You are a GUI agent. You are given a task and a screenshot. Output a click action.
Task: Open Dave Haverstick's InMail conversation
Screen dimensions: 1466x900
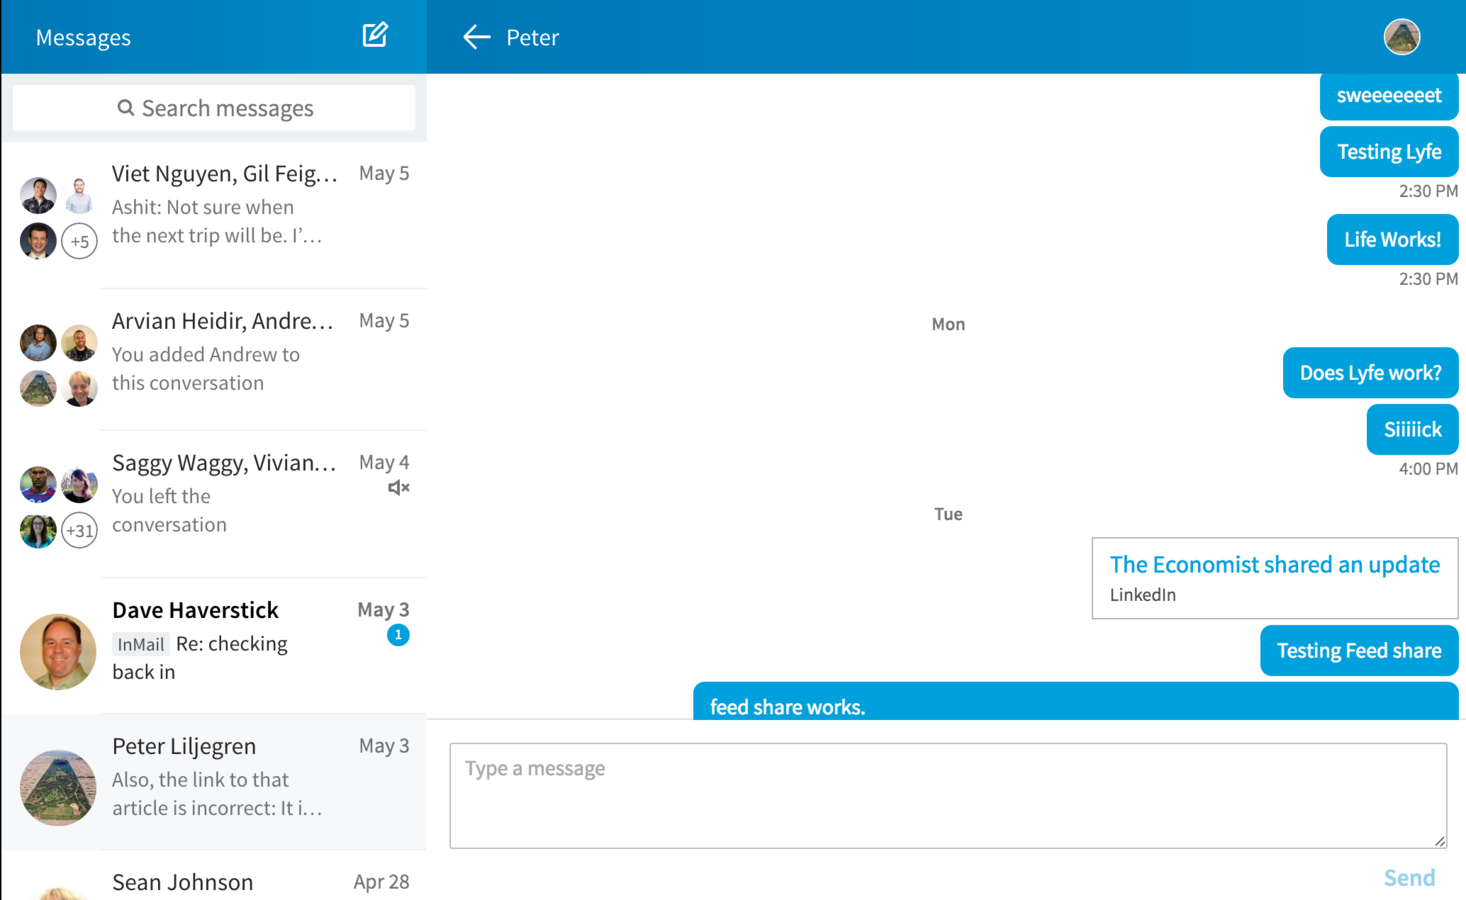pyautogui.click(x=214, y=646)
